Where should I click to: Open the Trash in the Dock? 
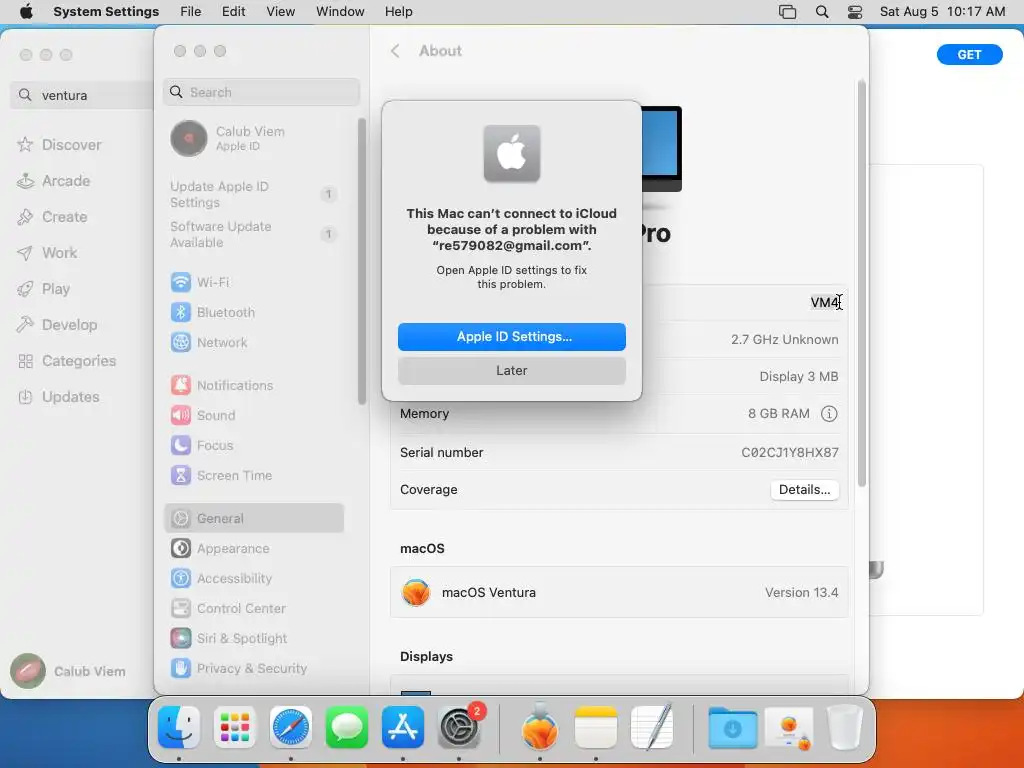click(x=845, y=727)
